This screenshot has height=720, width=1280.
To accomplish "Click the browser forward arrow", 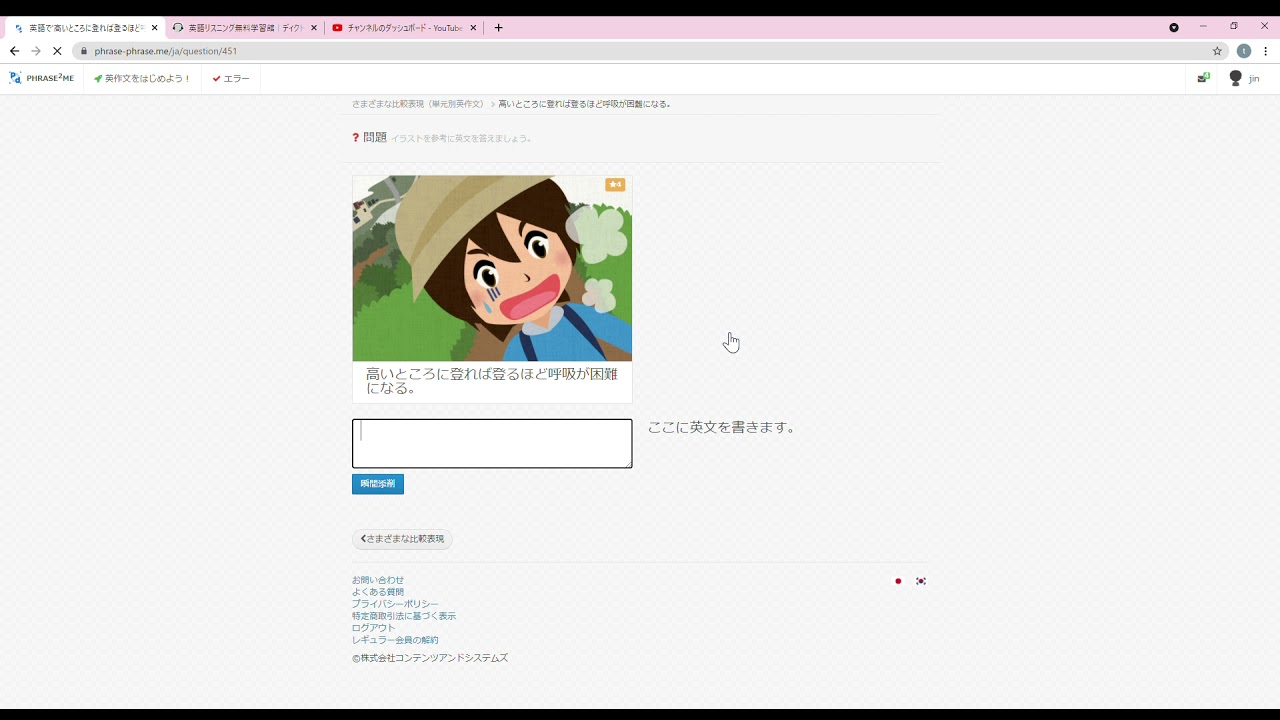I will point(36,51).
